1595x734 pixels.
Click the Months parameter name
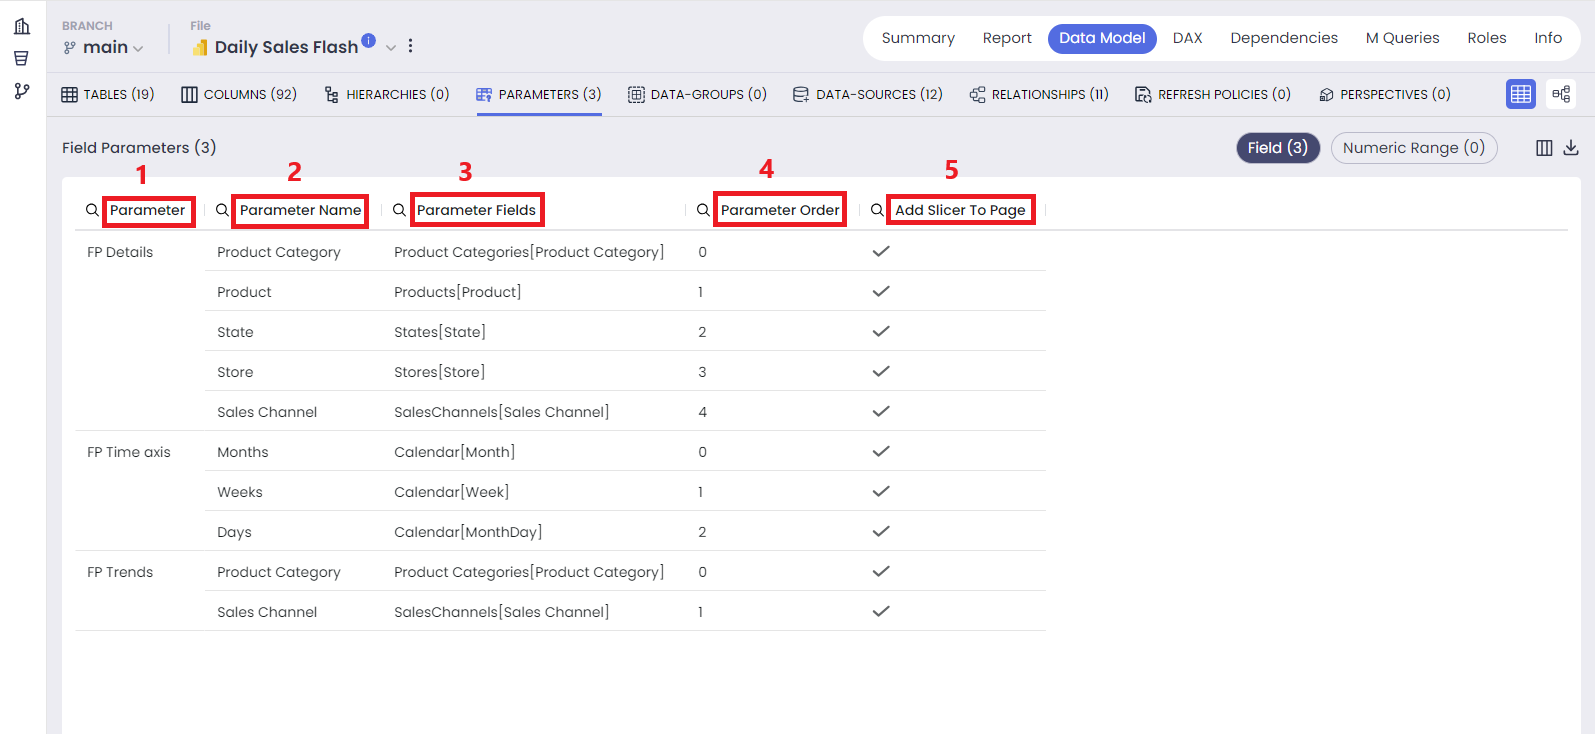[243, 452]
